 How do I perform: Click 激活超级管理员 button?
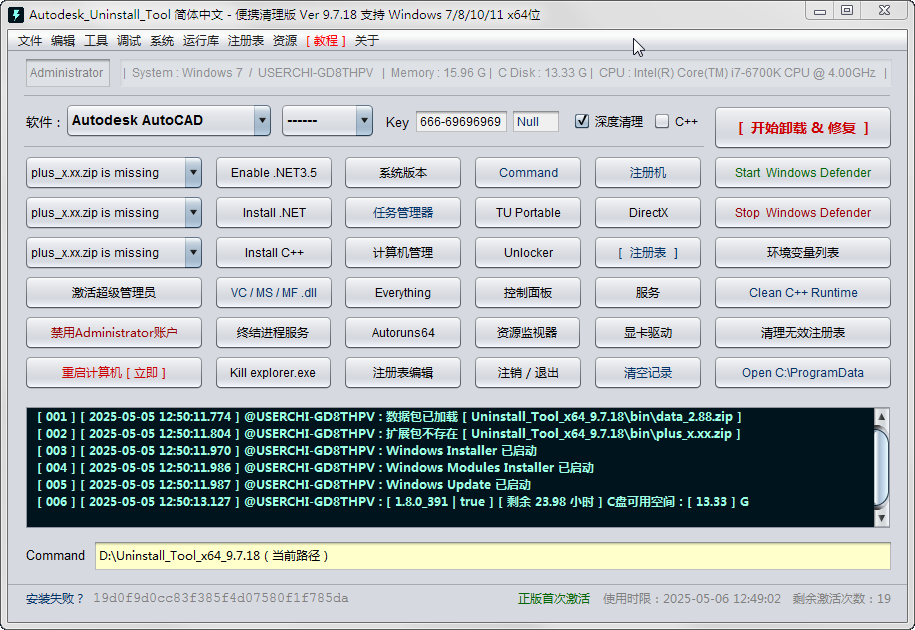(114, 292)
